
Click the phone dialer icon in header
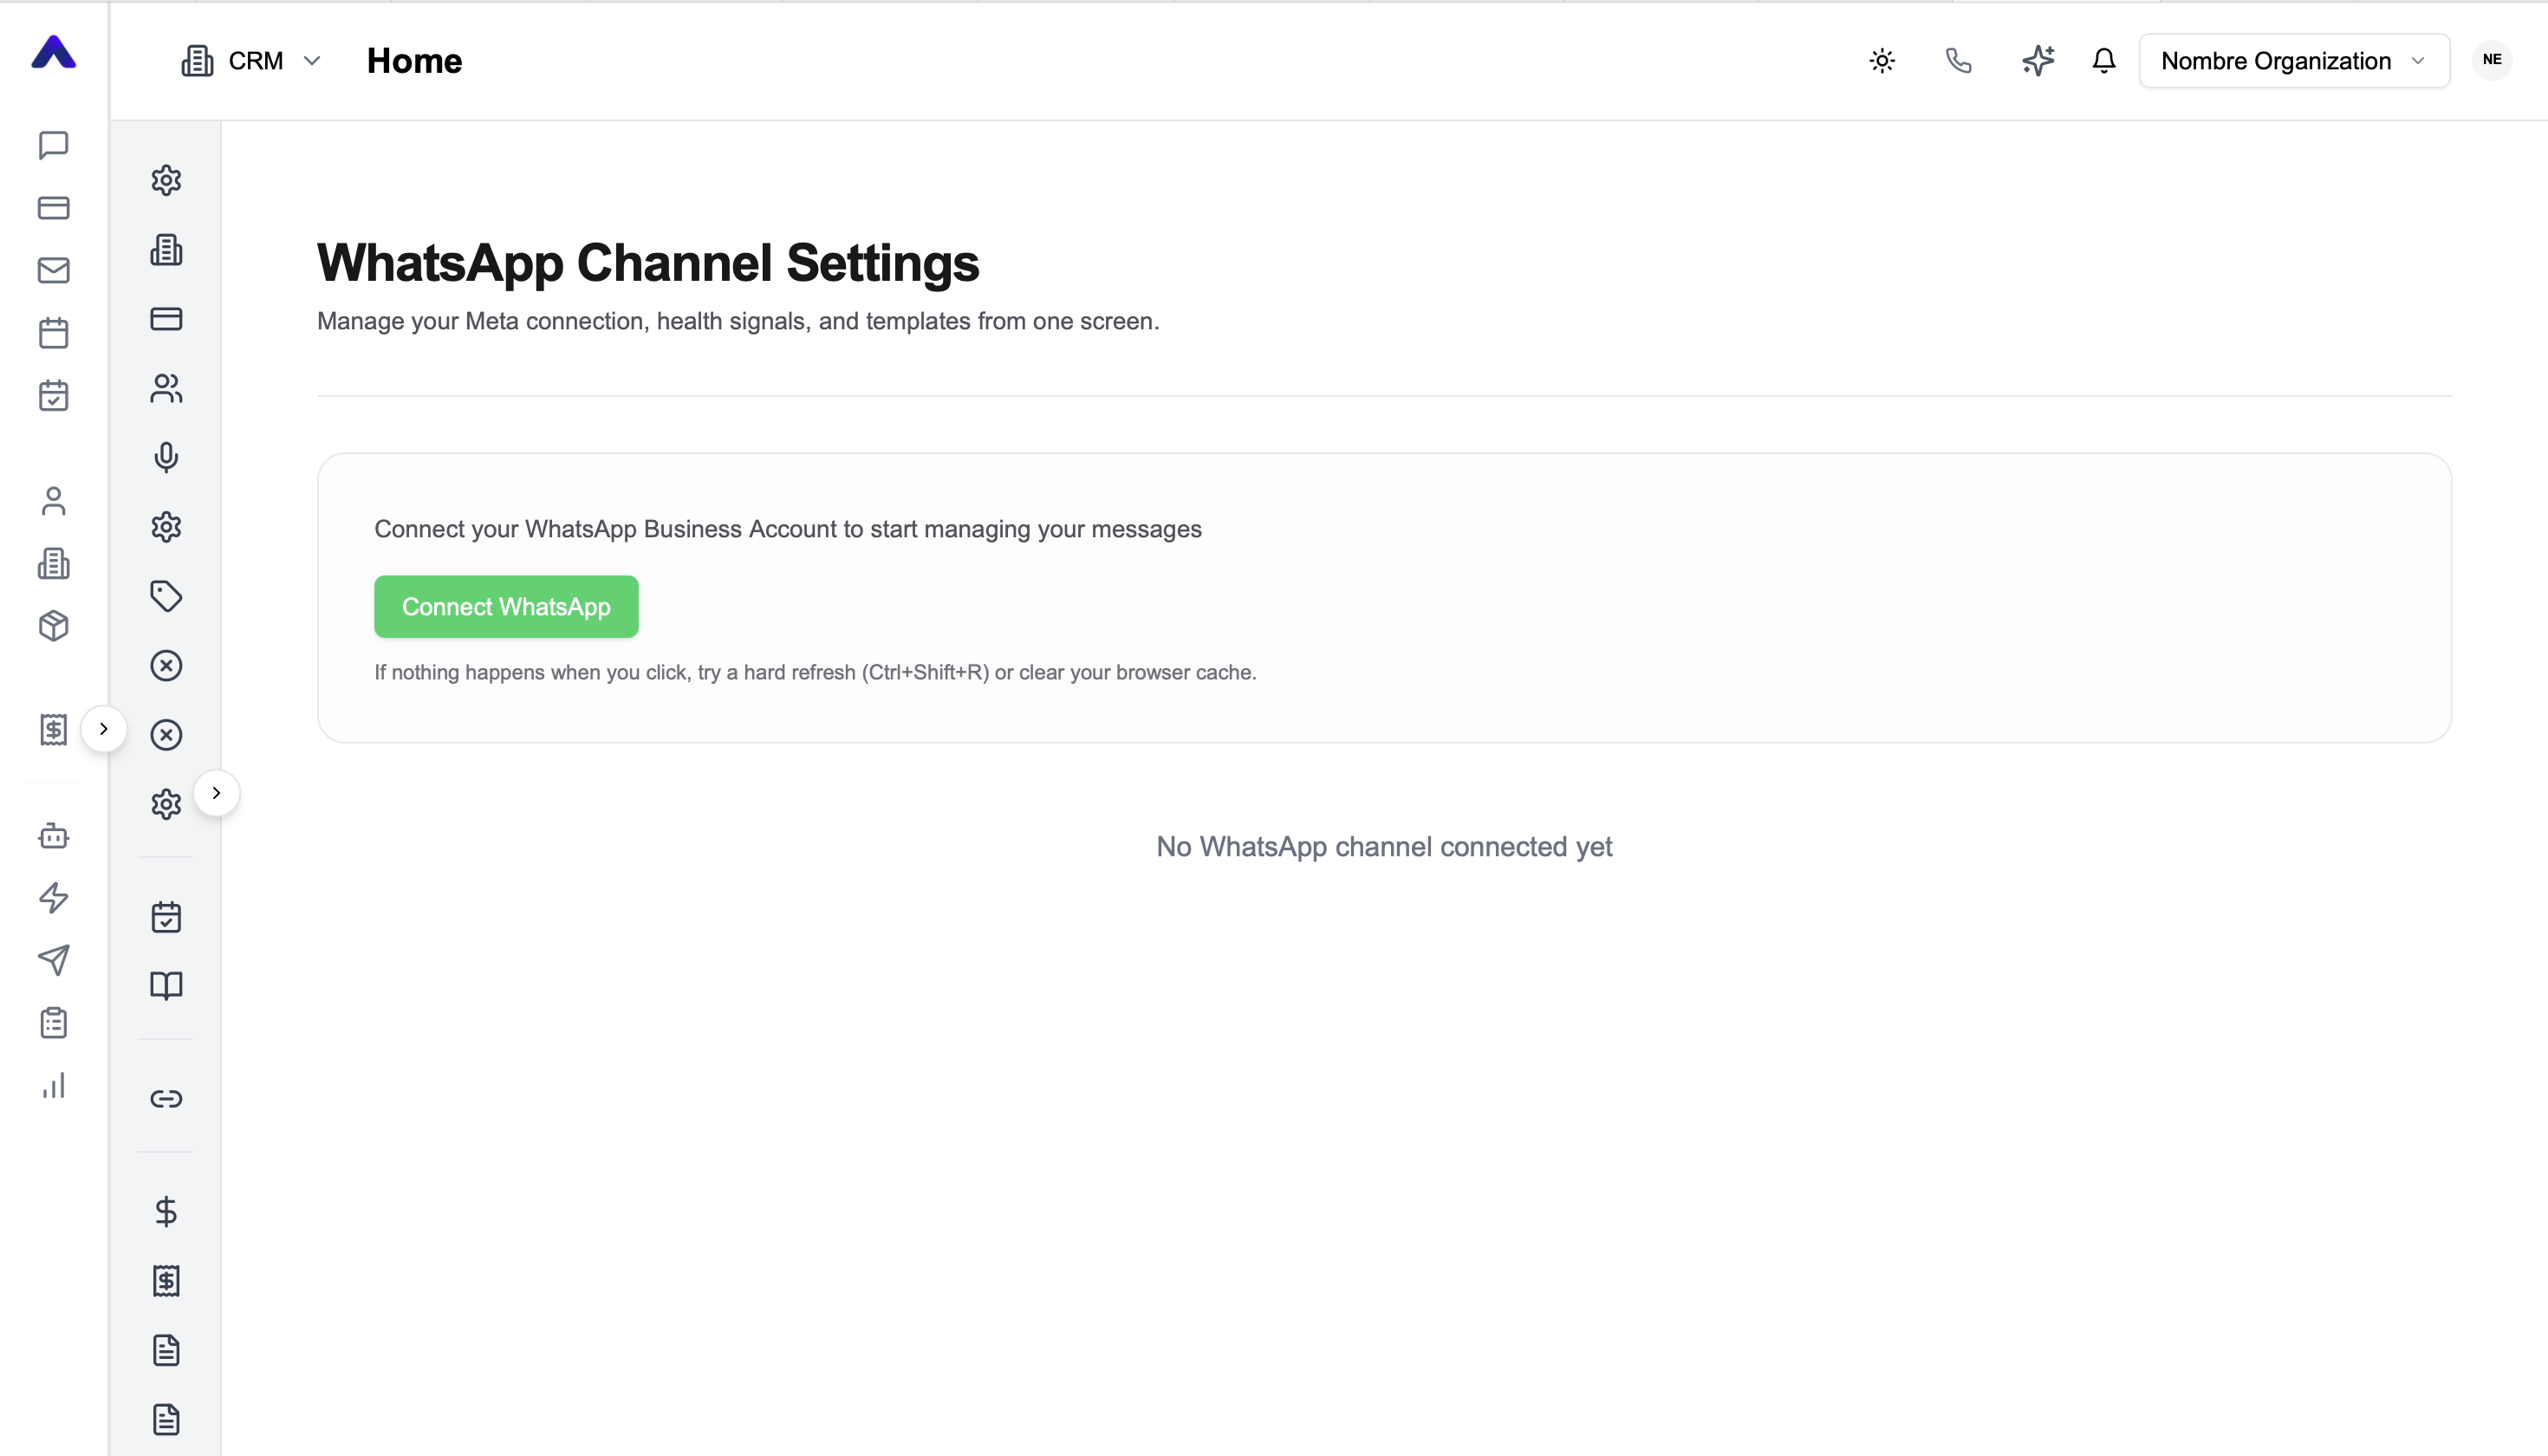1958,61
